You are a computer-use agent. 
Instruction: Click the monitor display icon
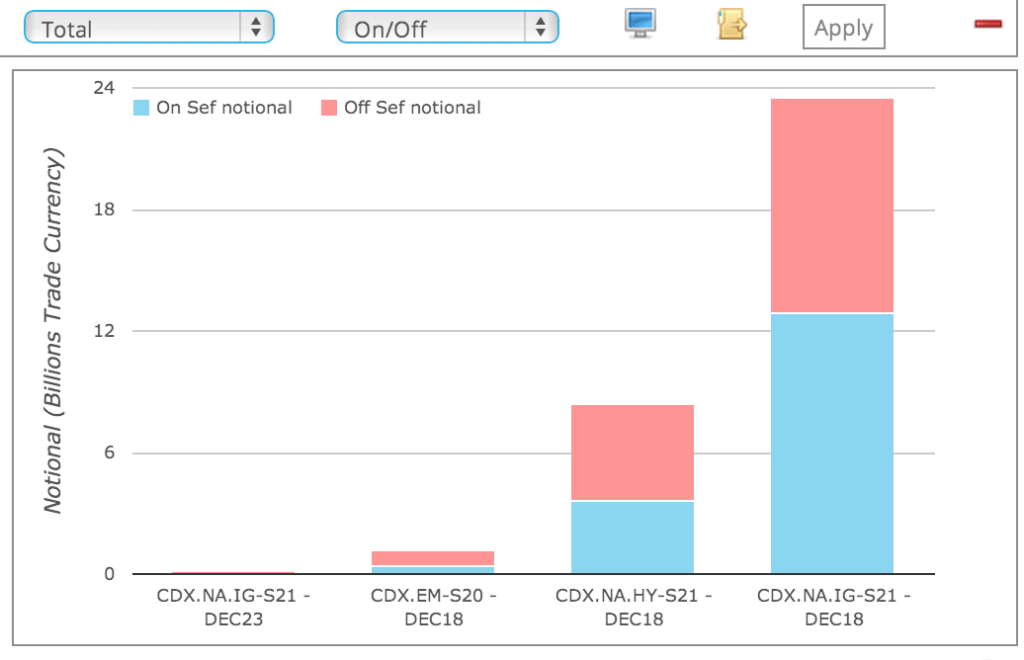coord(638,21)
